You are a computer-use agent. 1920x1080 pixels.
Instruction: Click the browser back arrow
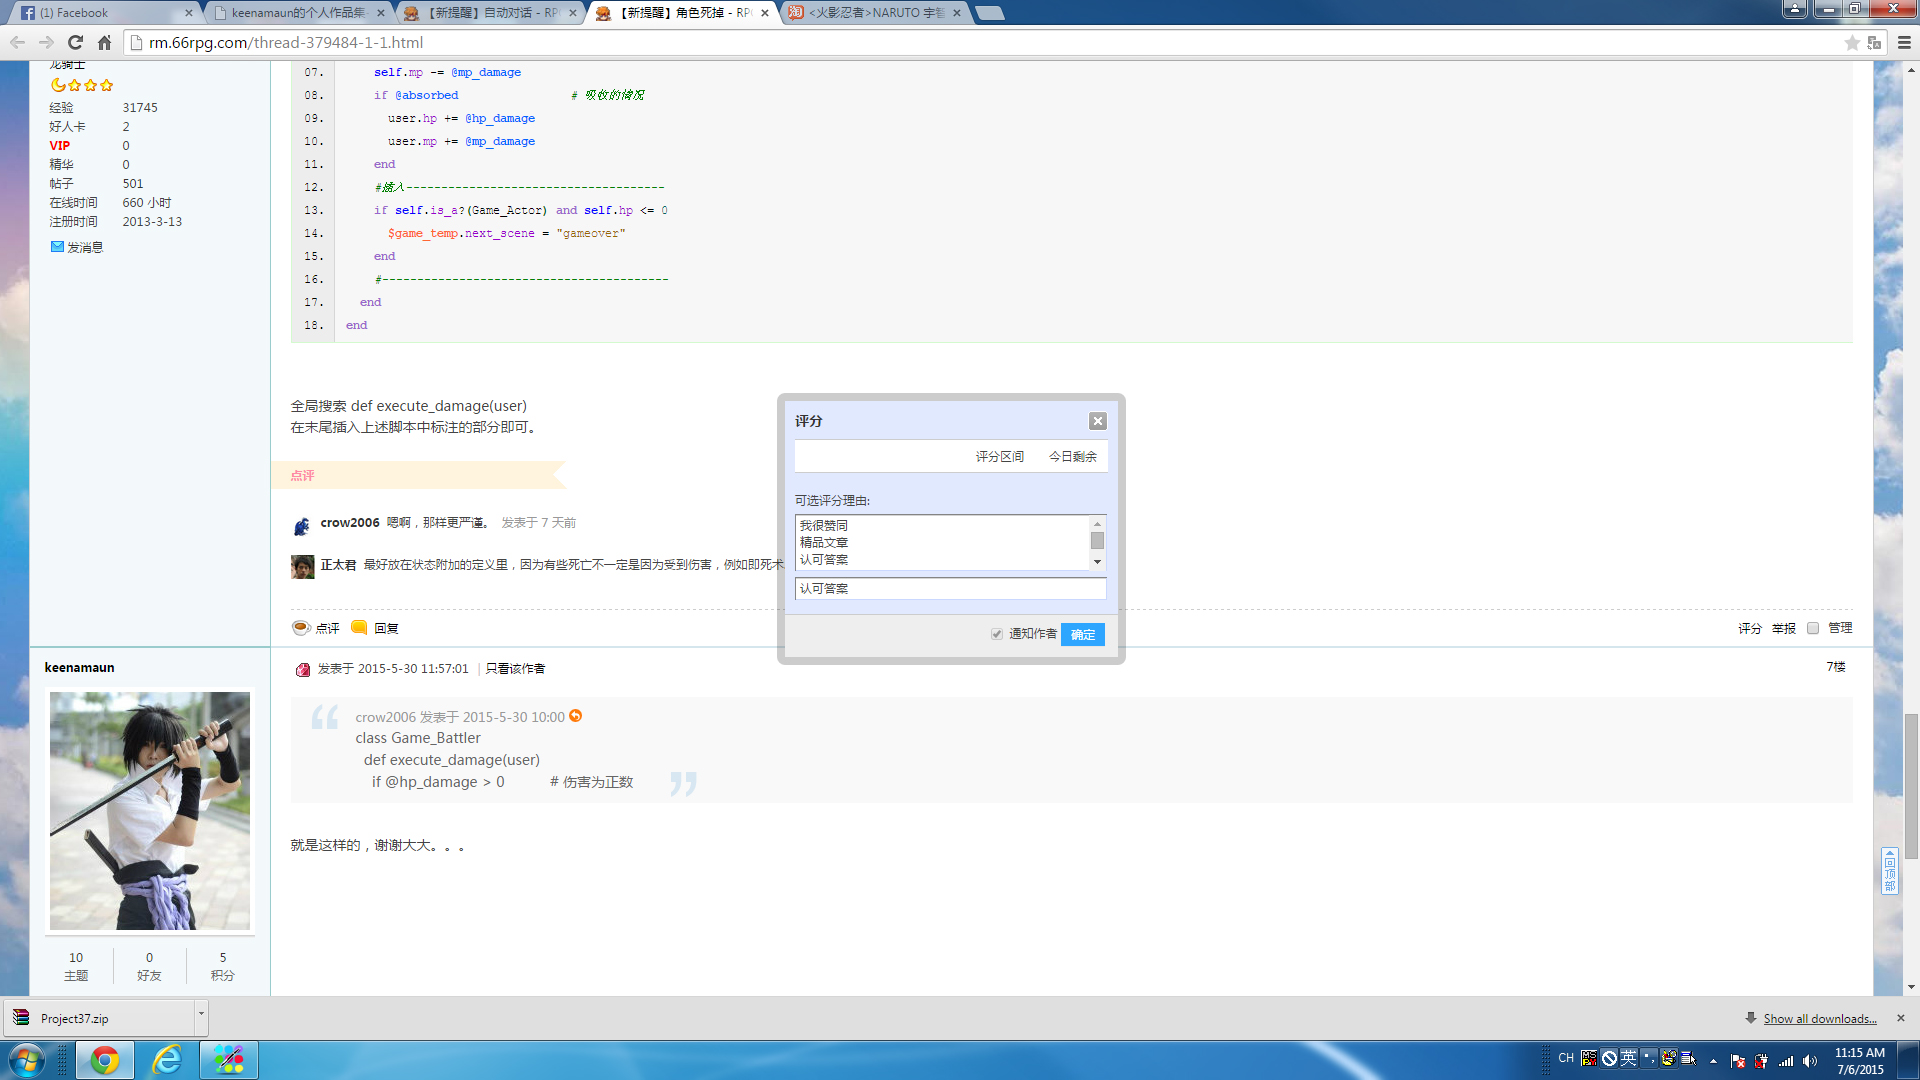pos(17,42)
